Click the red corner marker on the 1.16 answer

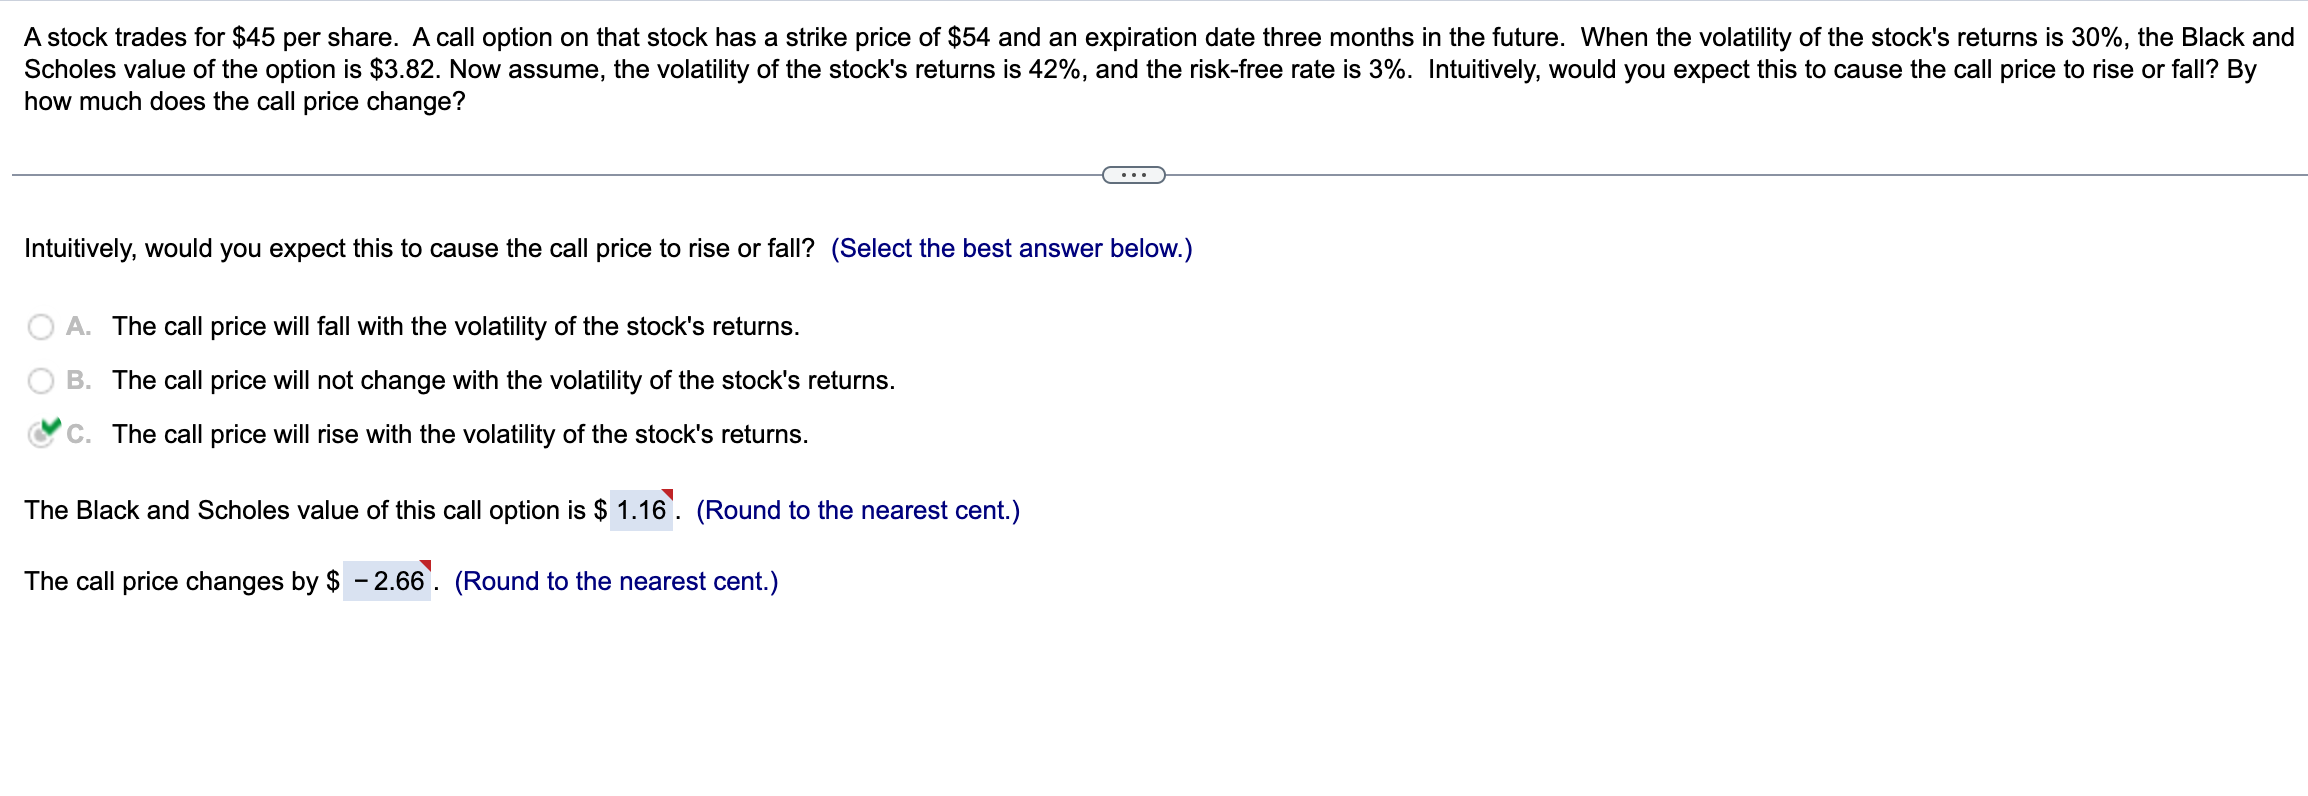click(668, 494)
